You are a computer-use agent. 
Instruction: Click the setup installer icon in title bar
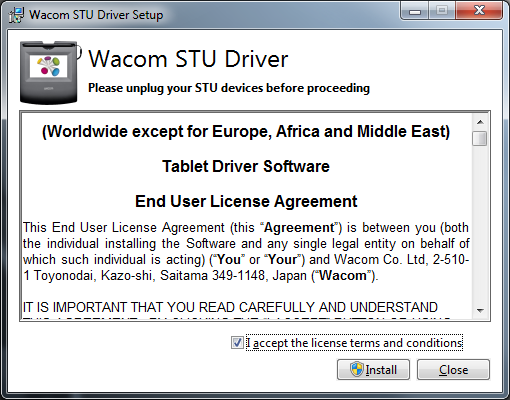tap(16, 15)
